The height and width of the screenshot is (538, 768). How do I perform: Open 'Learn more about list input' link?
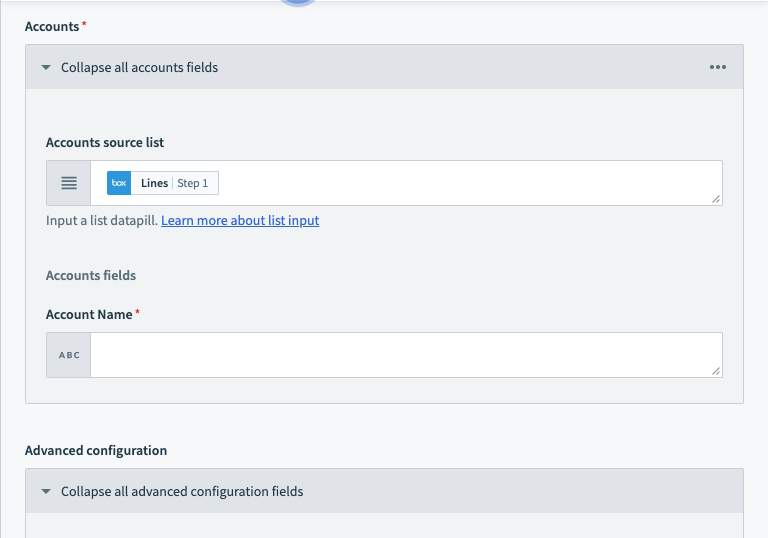pos(240,221)
